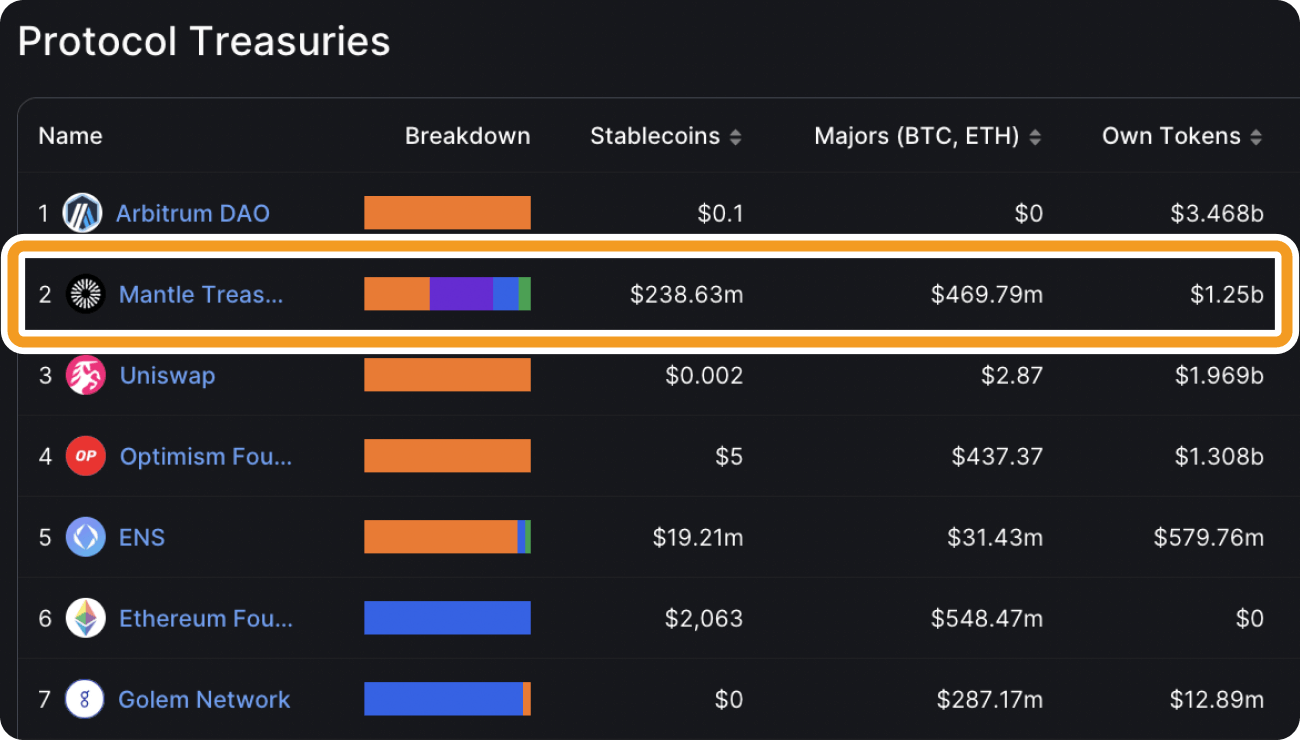Click the Golem Network logo icon
The height and width of the screenshot is (740, 1300).
tap(85, 699)
